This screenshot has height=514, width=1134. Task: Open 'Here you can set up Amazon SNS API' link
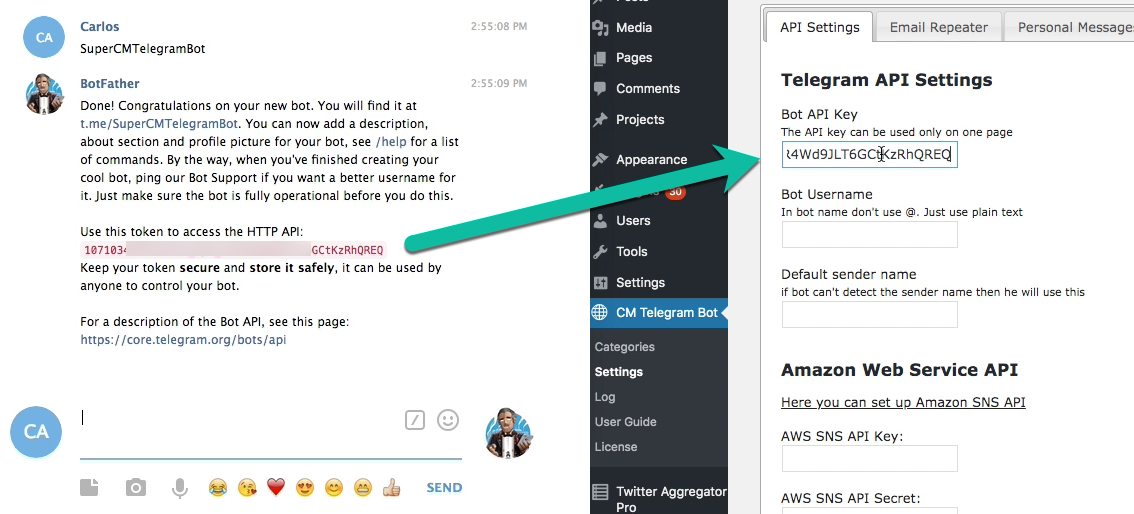[903, 402]
